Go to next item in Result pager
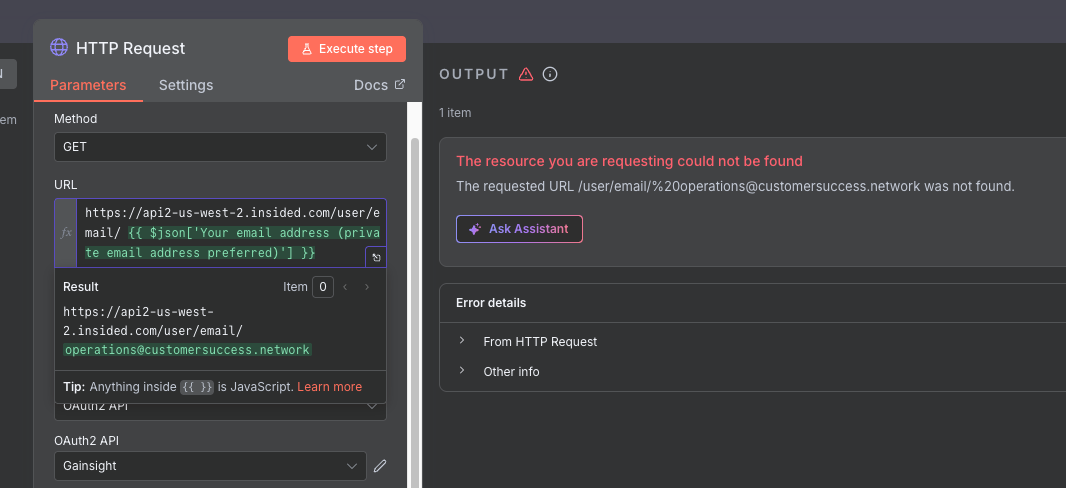The width and height of the screenshot is (1066, 488). tap(367, 287)
